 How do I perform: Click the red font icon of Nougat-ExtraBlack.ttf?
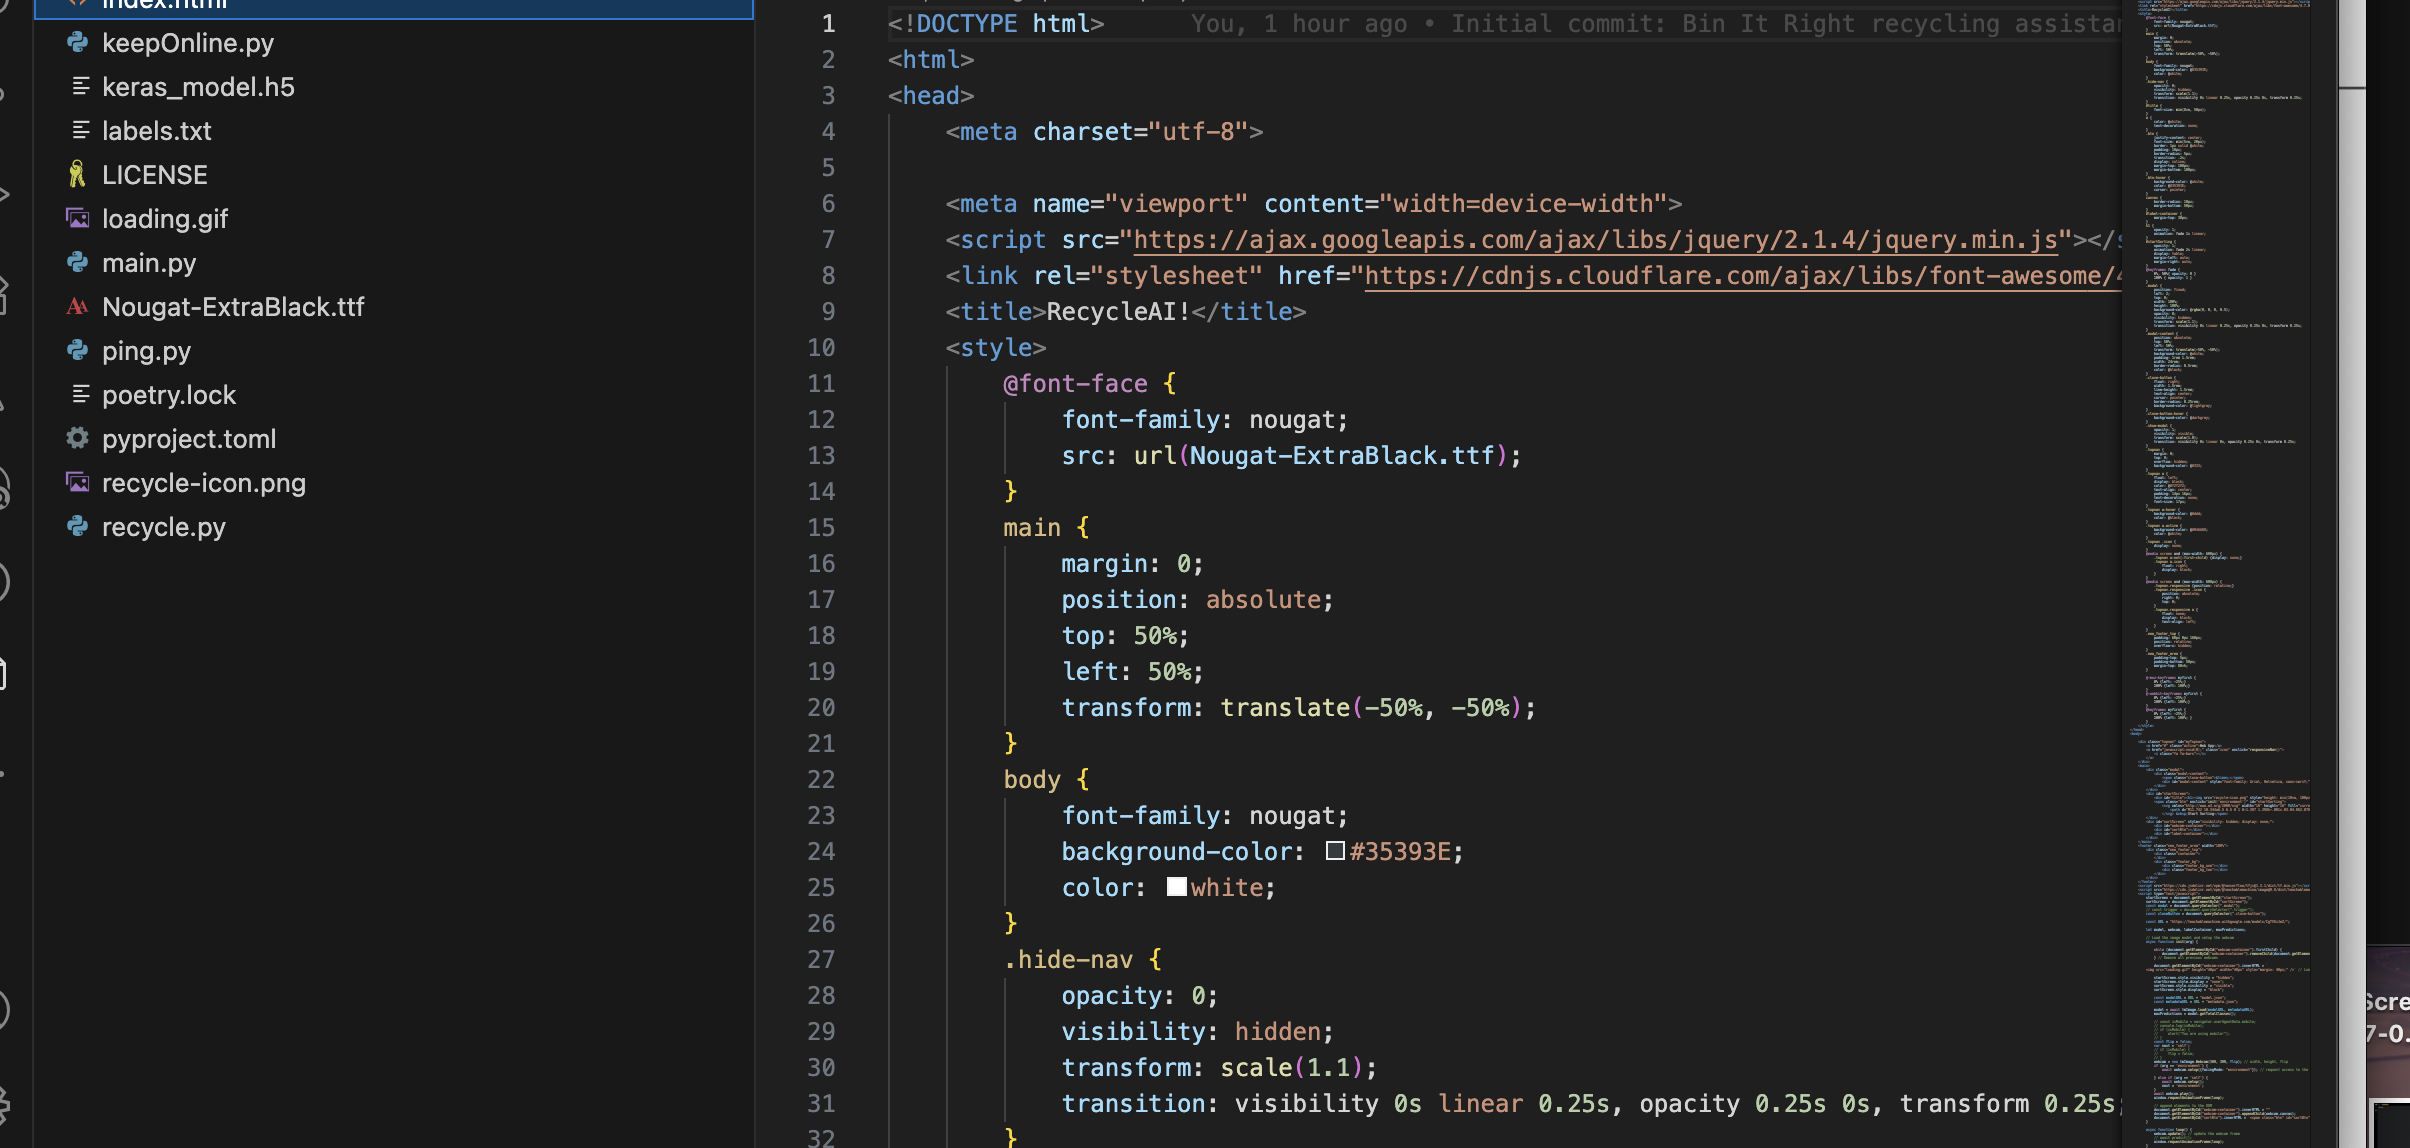pyautogui.click(x=77, y=306)
